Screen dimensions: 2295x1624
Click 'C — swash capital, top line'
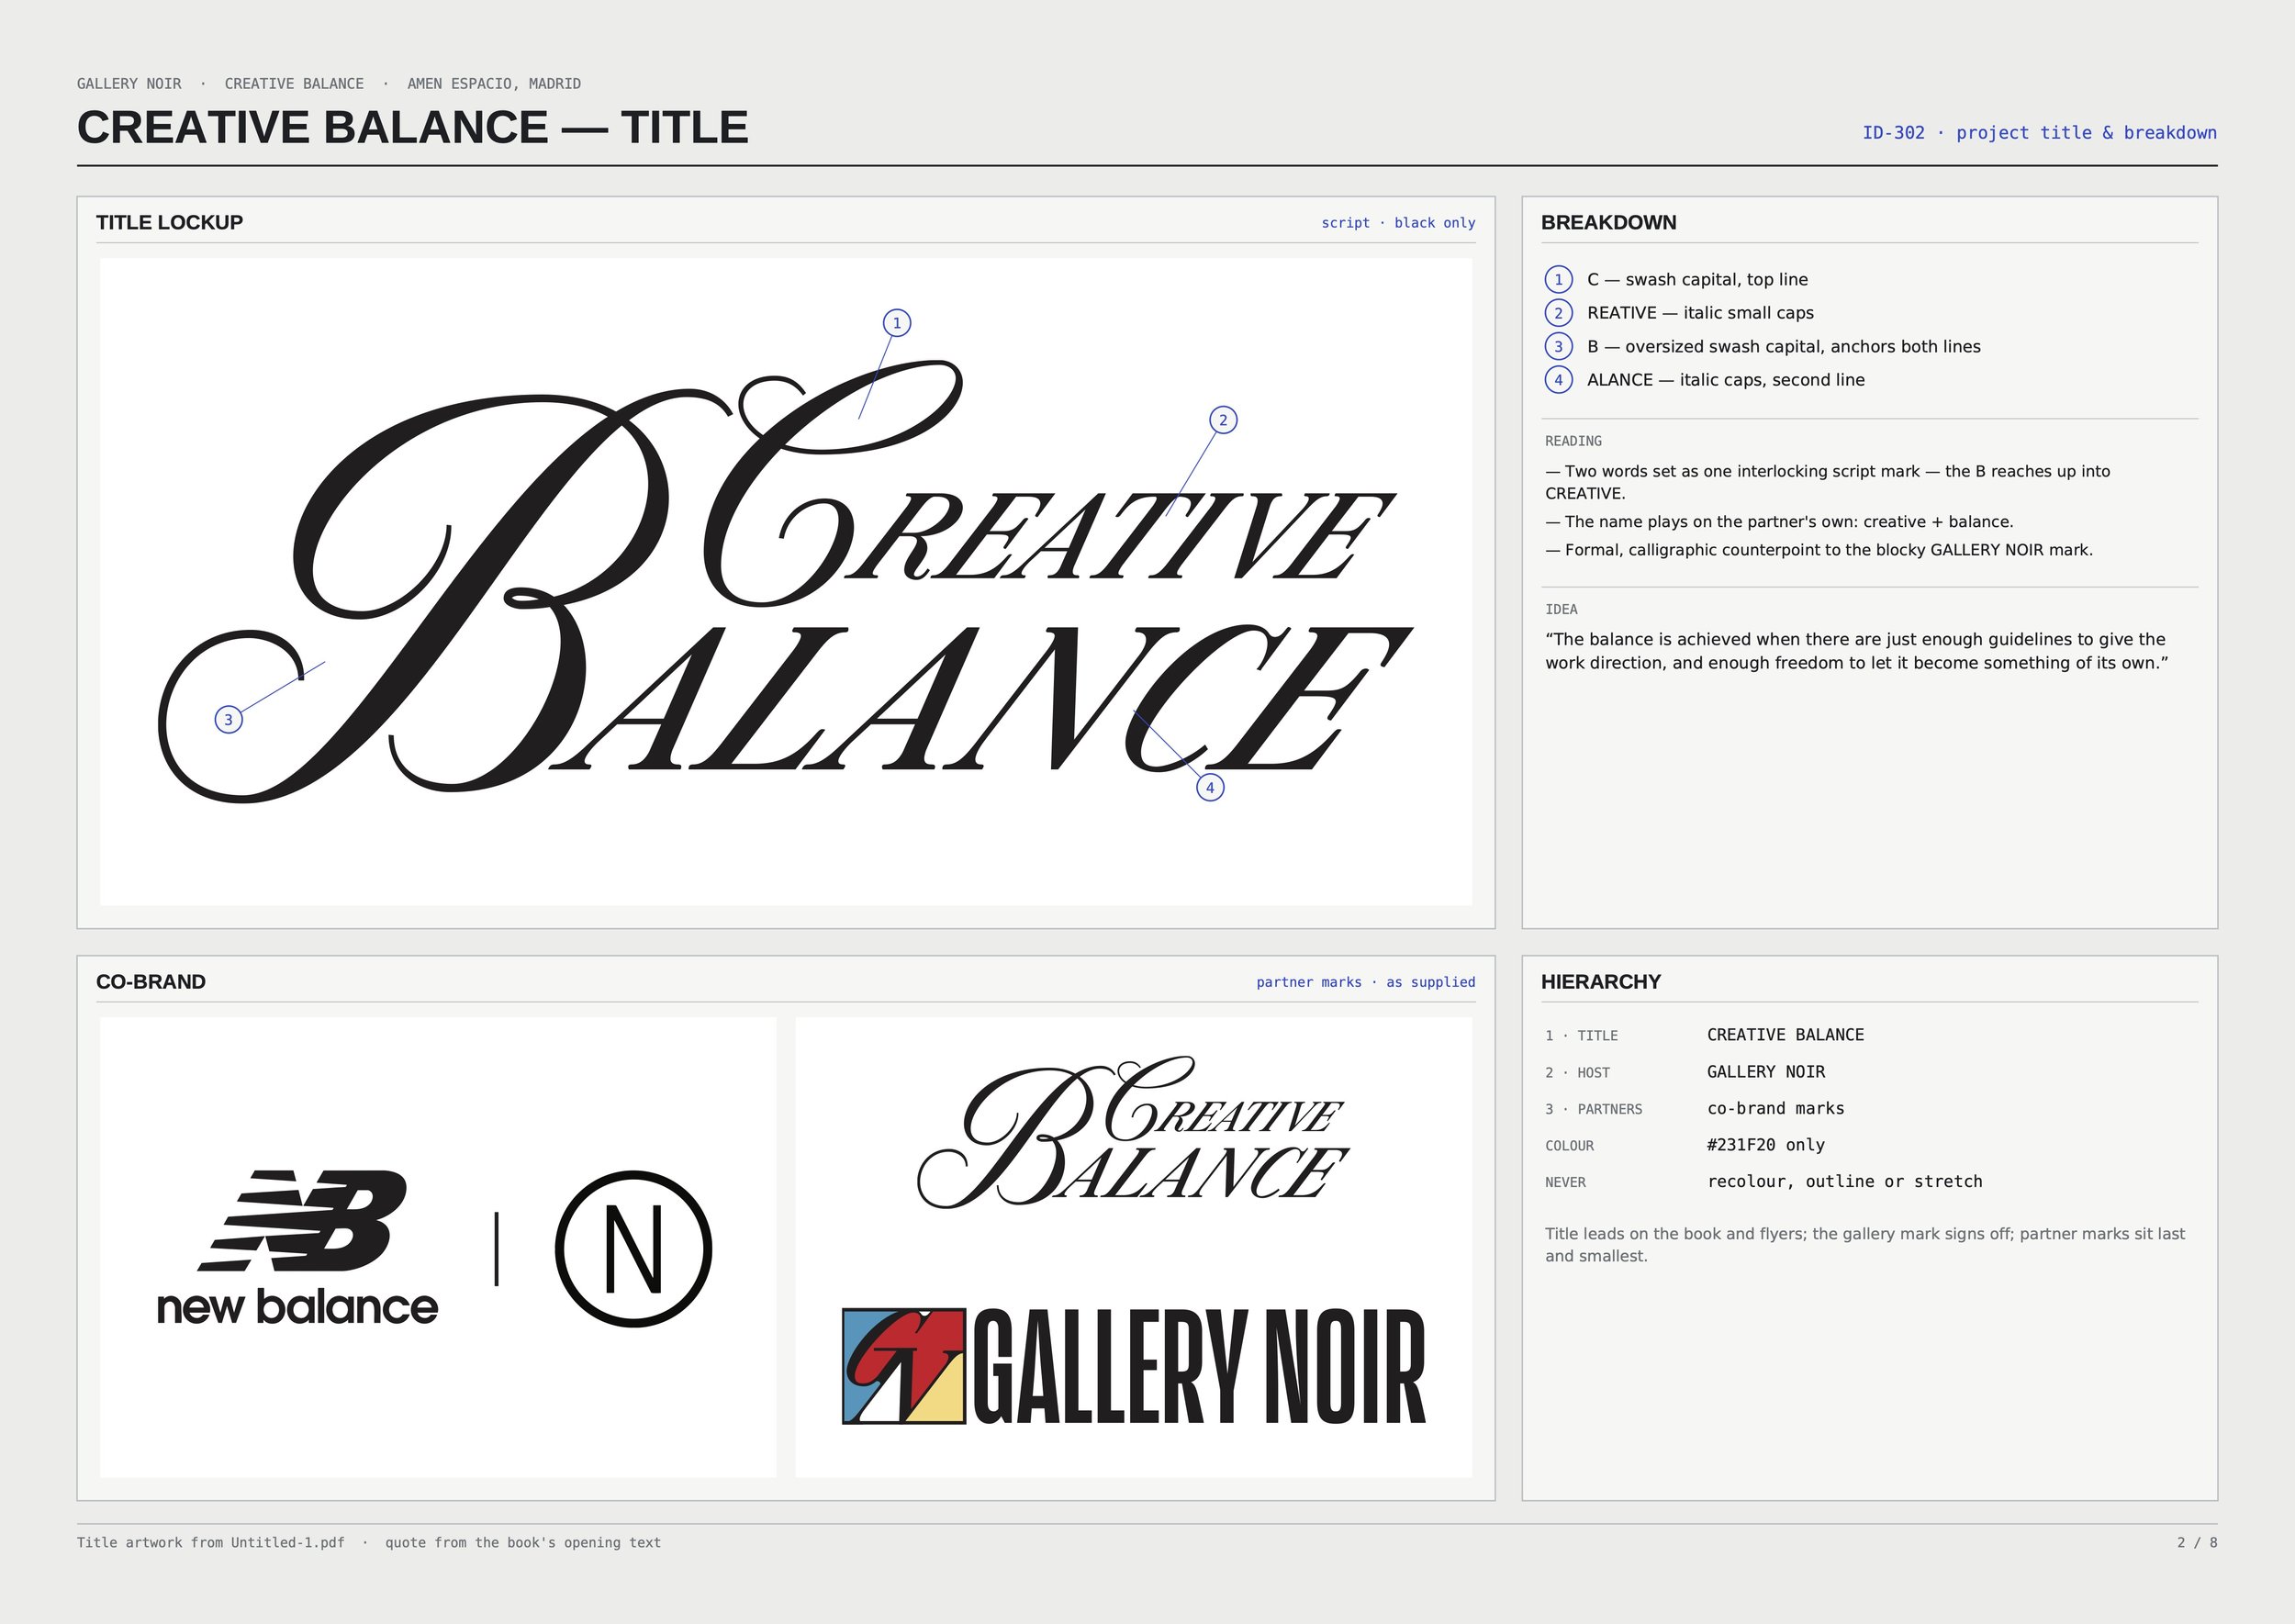point(1697,280)
